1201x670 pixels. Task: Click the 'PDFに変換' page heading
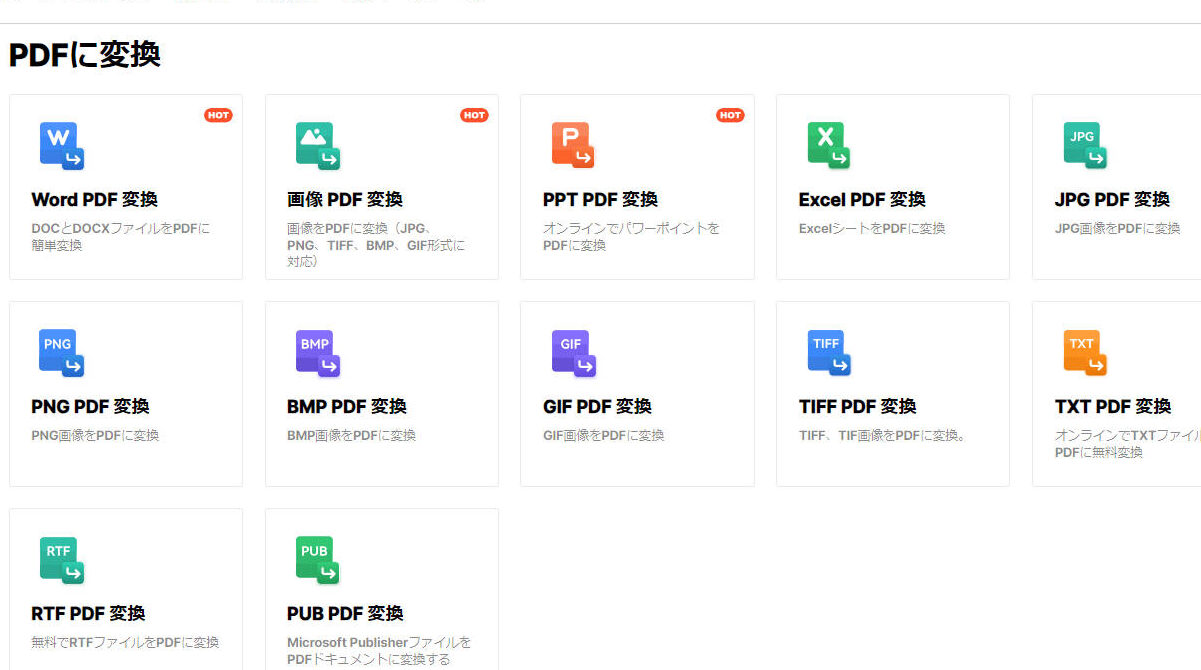pos(84,55)
